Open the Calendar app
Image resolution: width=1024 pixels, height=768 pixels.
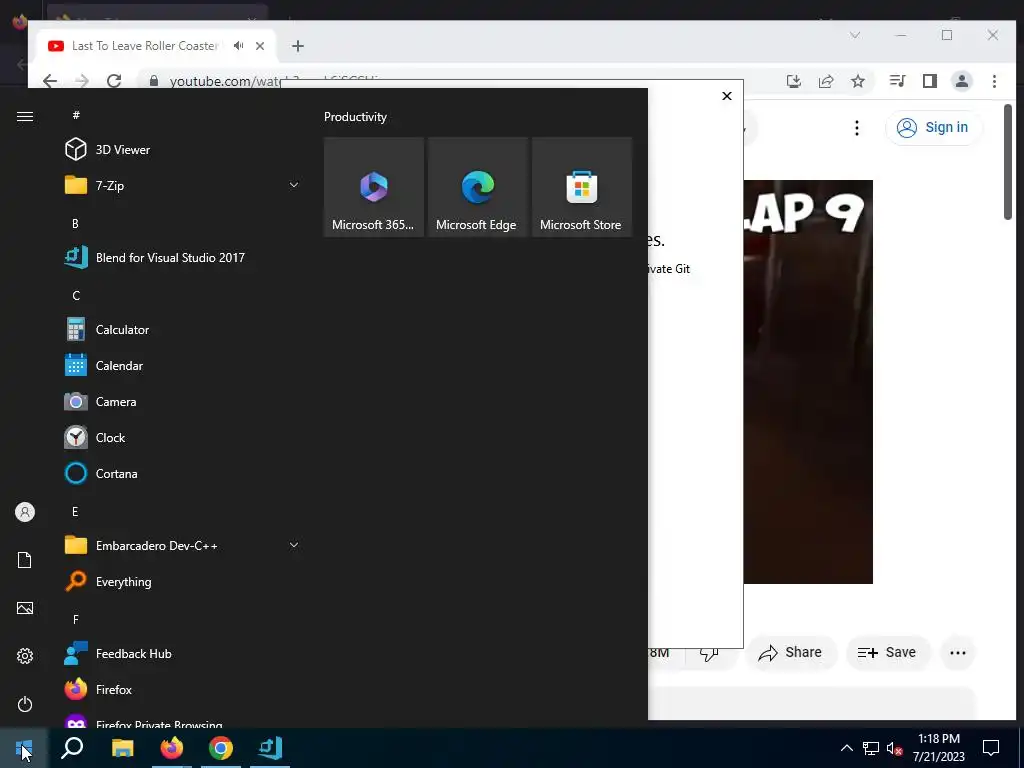[182, 366]
